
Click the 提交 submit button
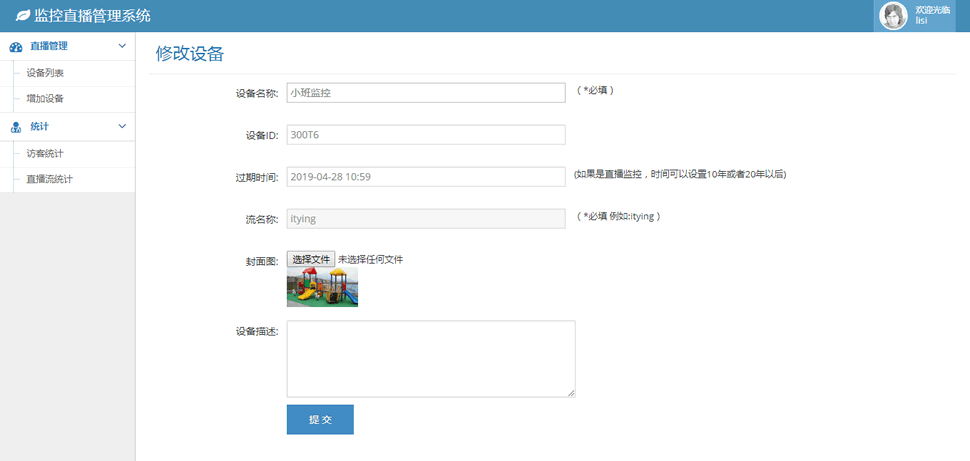pyautogui.click(x=320, y=420)
